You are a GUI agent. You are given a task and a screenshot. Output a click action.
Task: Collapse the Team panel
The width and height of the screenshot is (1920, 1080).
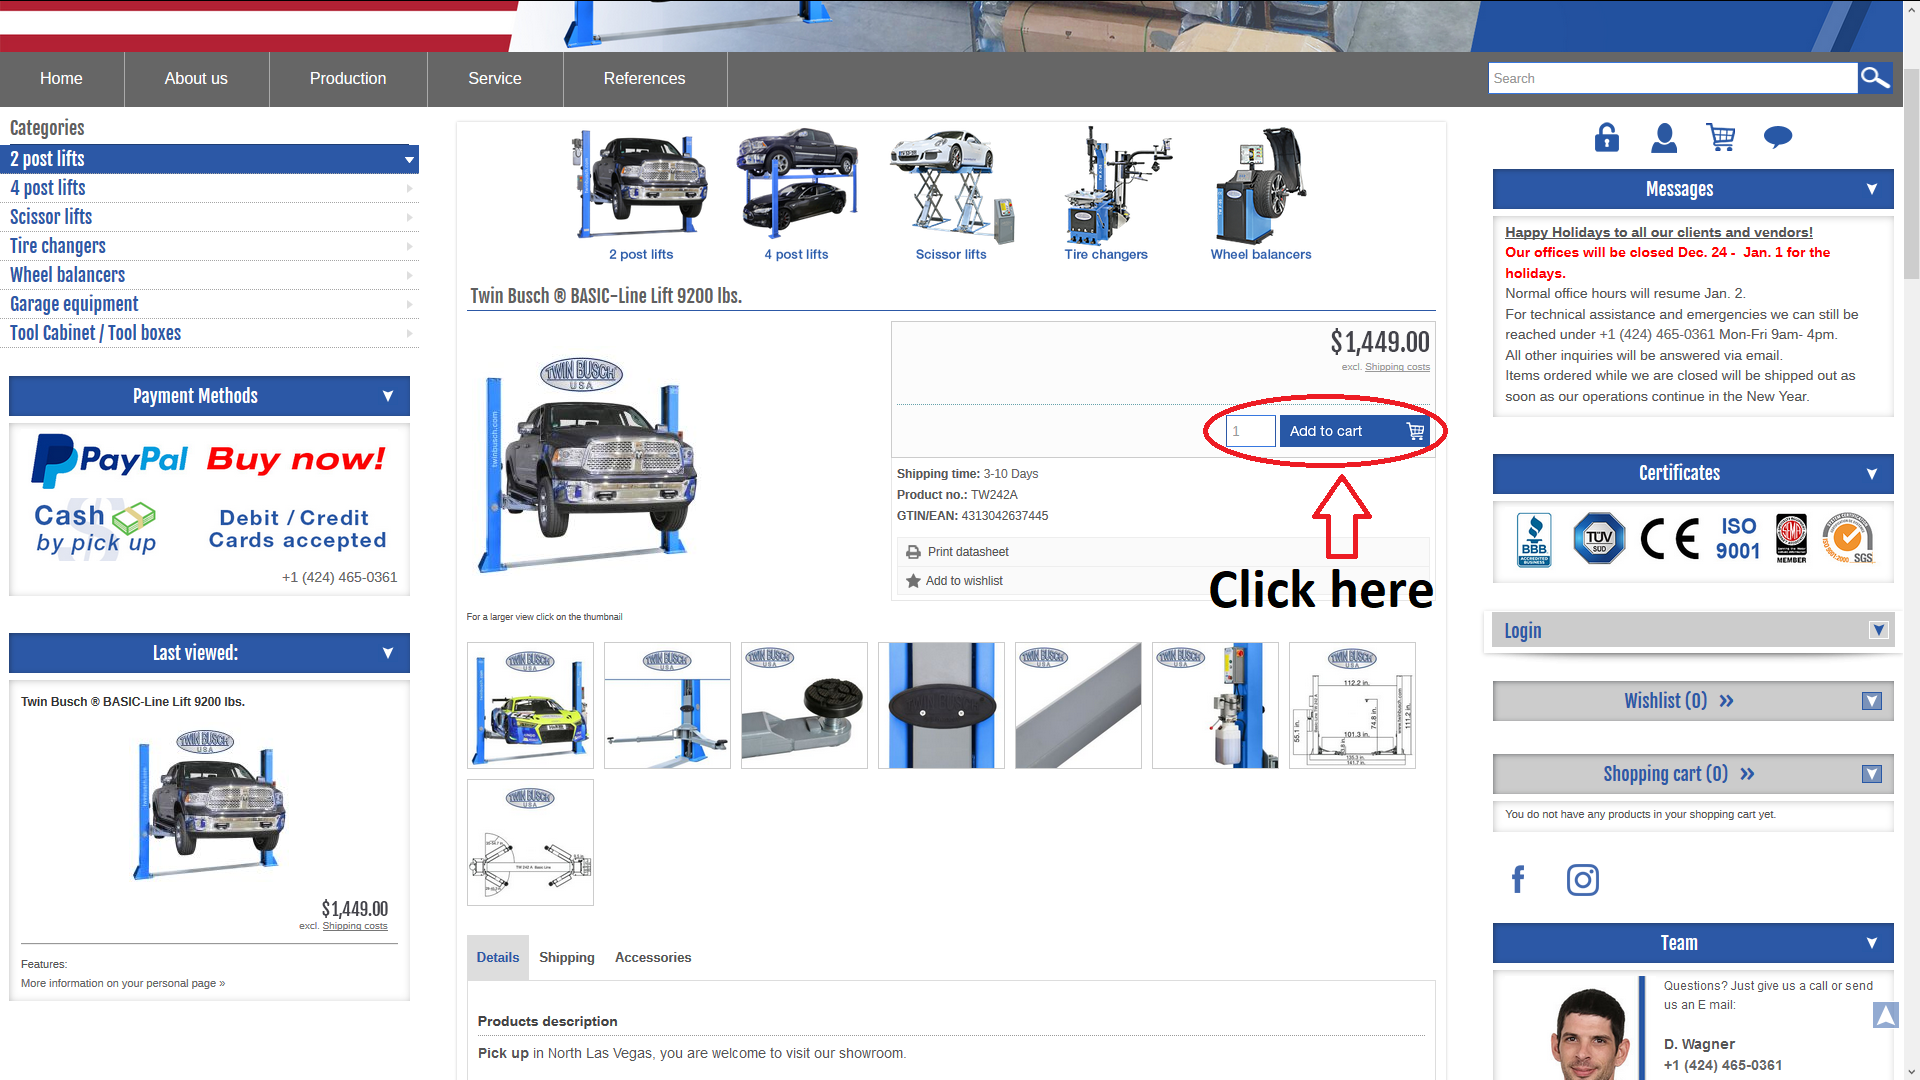[1872, 943]
